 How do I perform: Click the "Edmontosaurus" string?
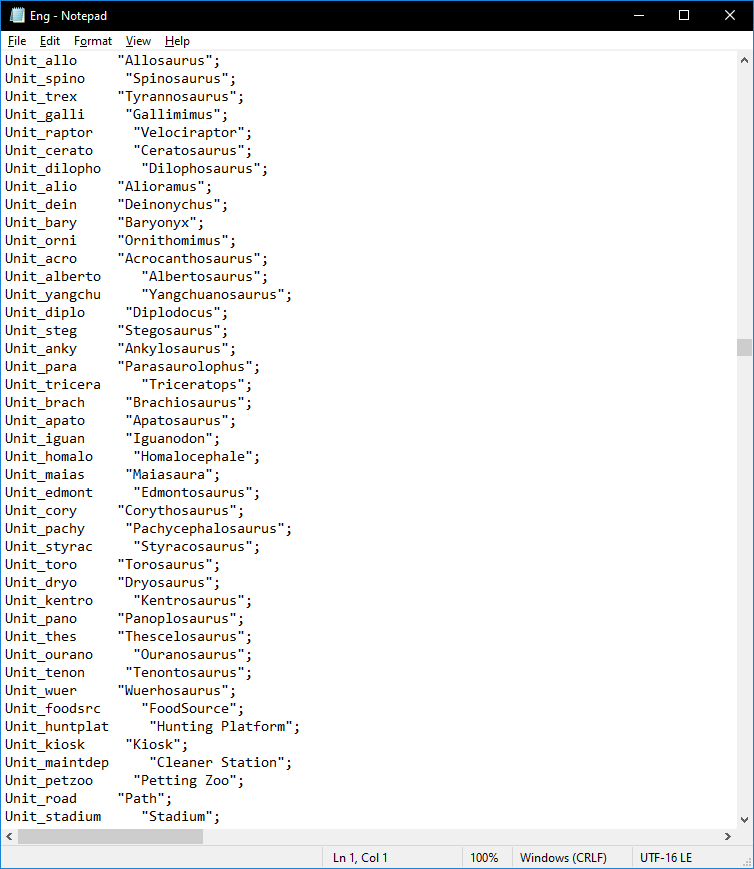(x=196, y=493)
